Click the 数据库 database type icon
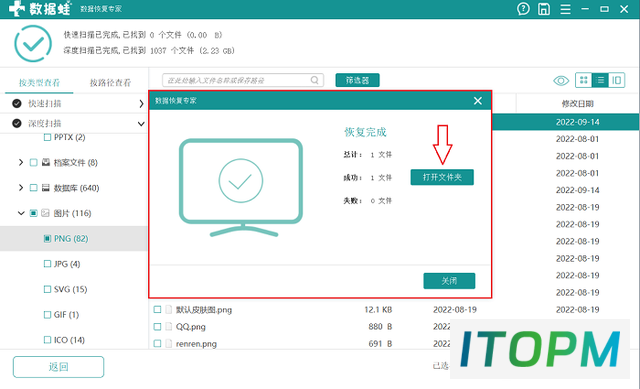The image size is (640, 389). pos(46,188)
